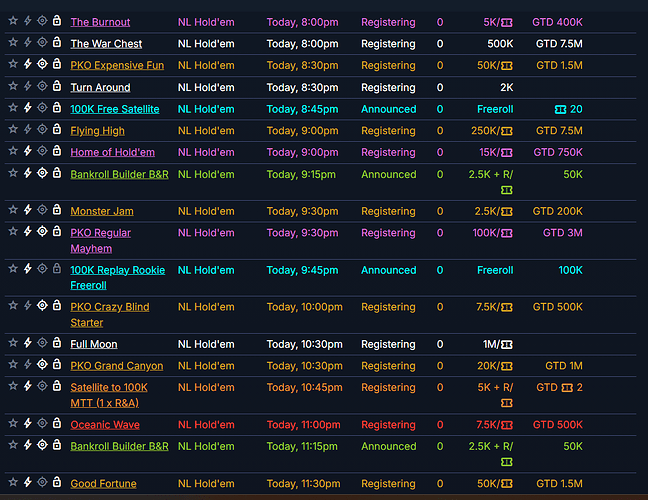The image size is (648, 500).
Task: Open The War Chest tournament
Action: point(106,44)
